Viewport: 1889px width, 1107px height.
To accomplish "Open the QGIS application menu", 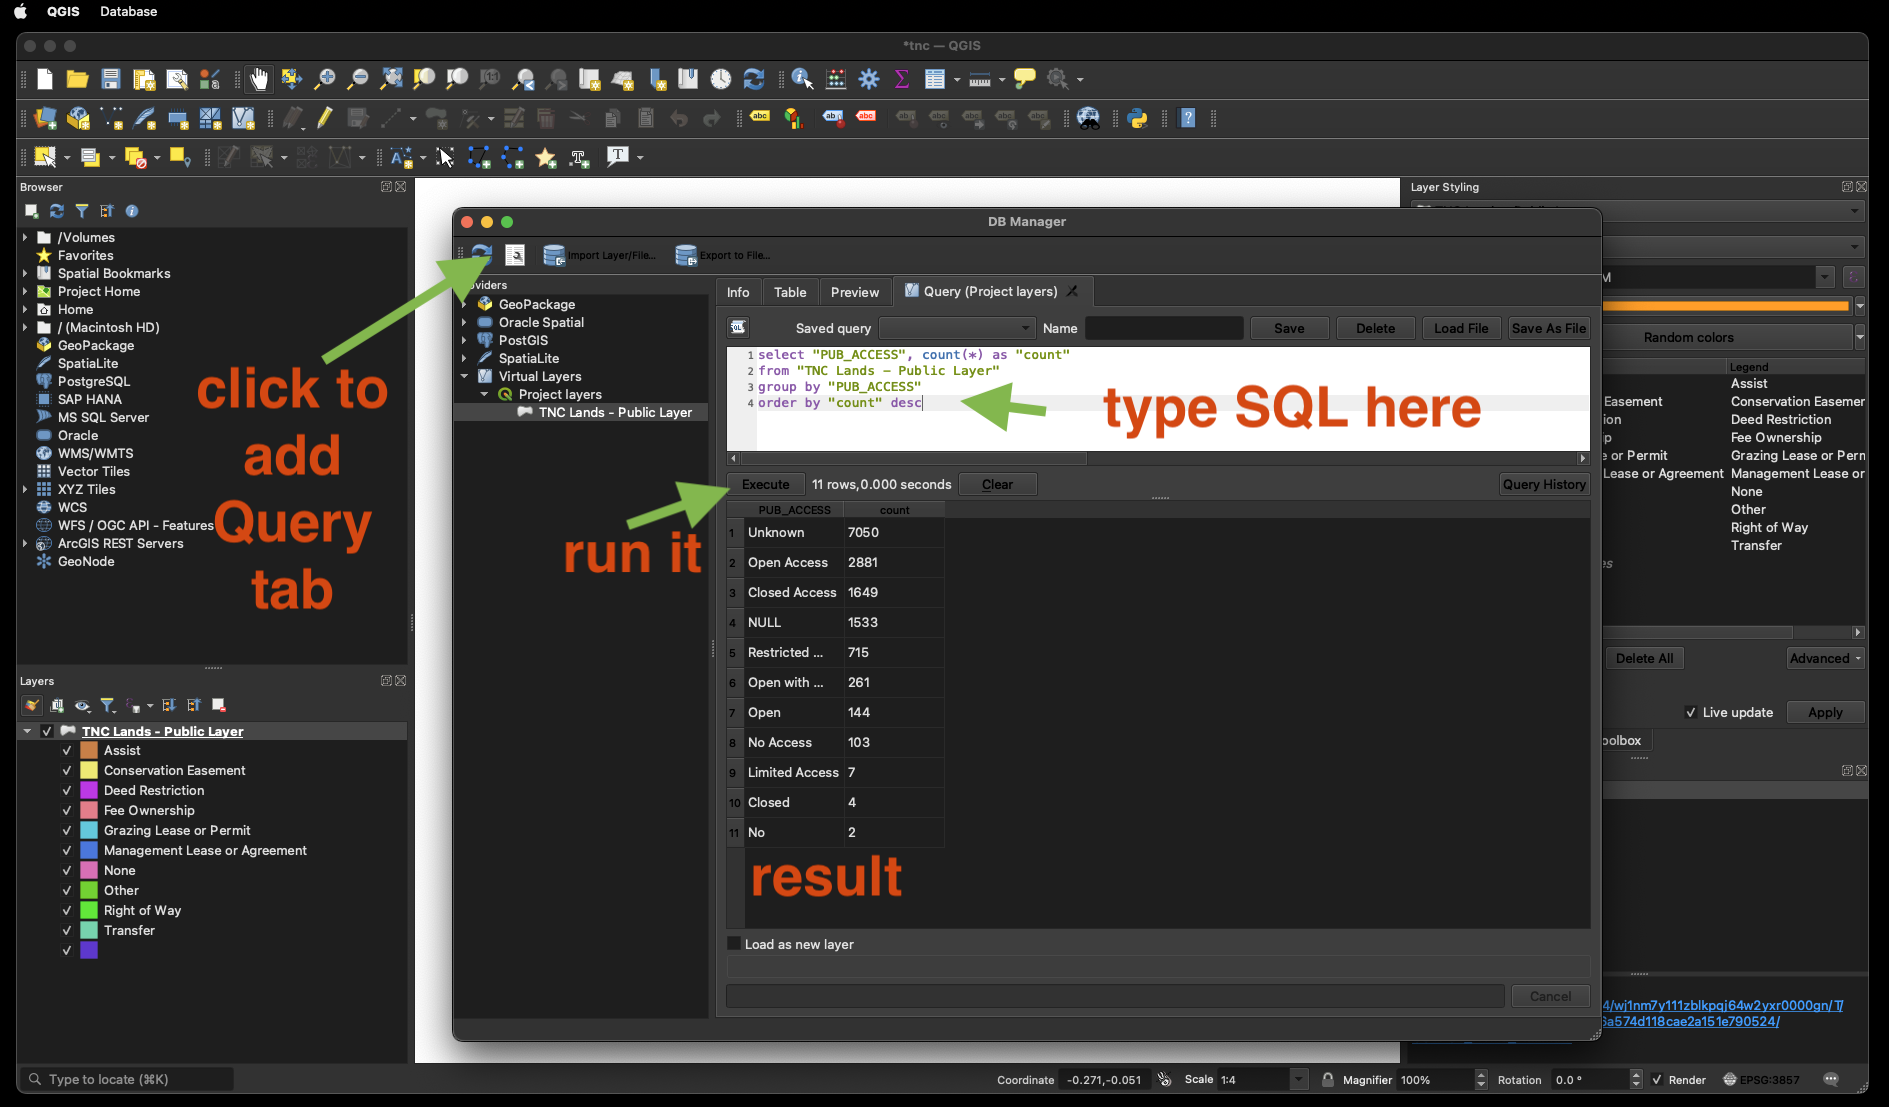I will tap(63, 11).
